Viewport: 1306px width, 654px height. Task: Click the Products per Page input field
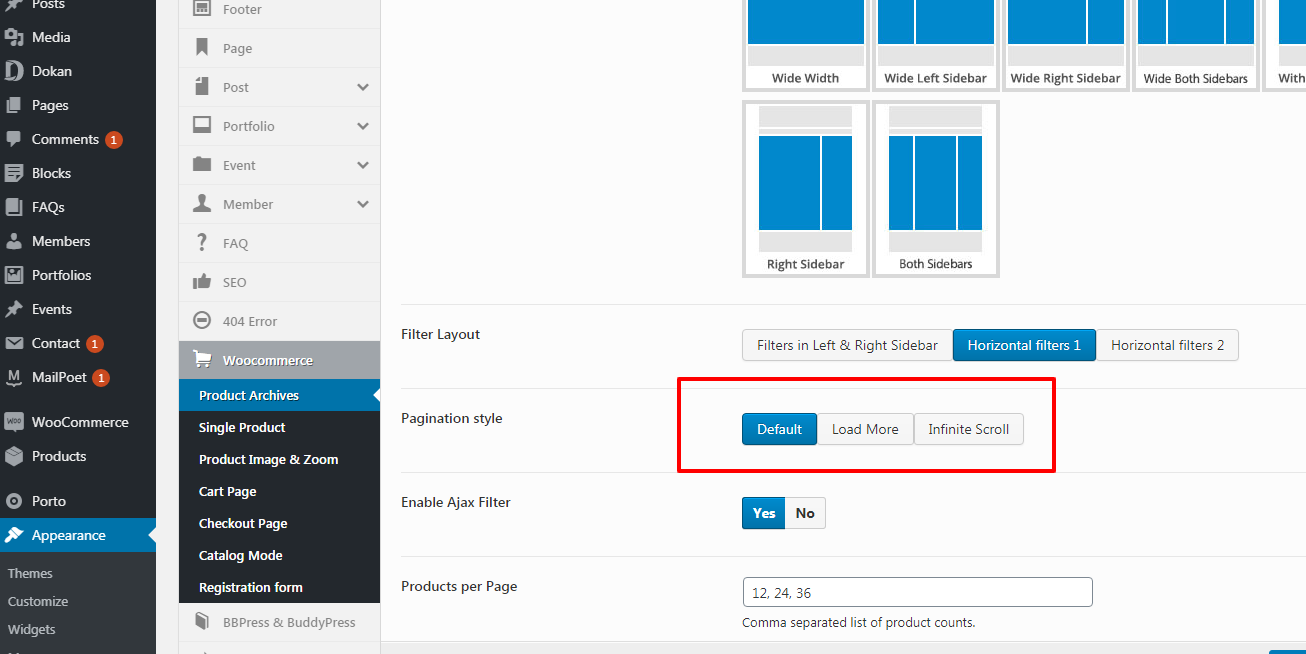click(x=917, y=592)
